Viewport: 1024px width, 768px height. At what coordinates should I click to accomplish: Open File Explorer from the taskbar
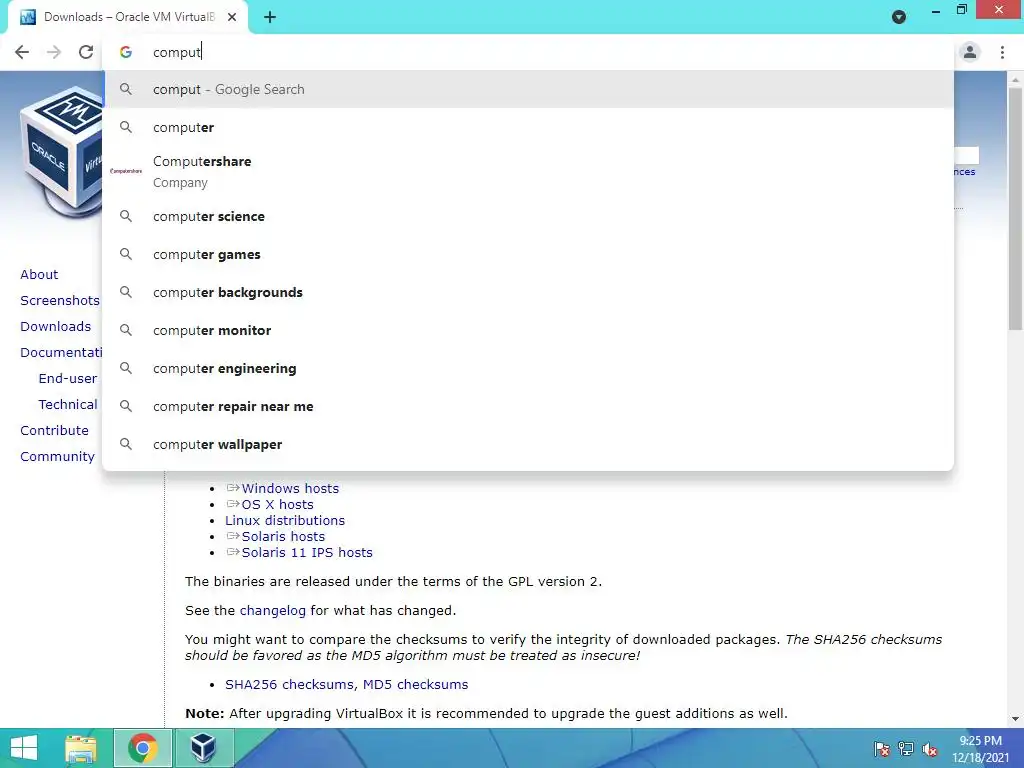pyautogui.click(x=81, y=748)
